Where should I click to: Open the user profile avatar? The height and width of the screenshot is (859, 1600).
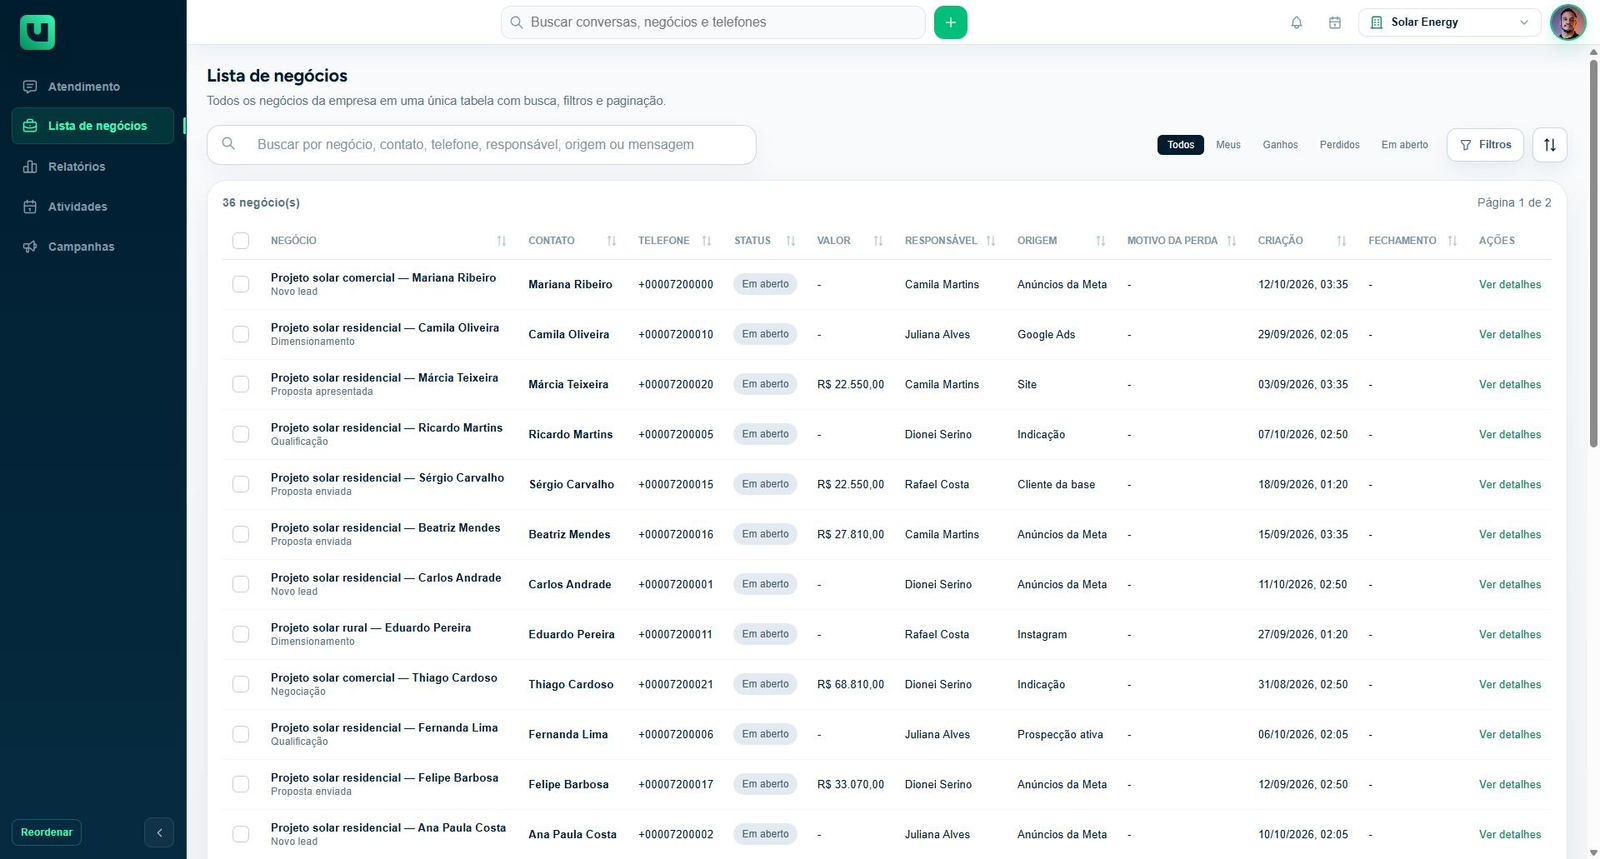coord(1567,22)
